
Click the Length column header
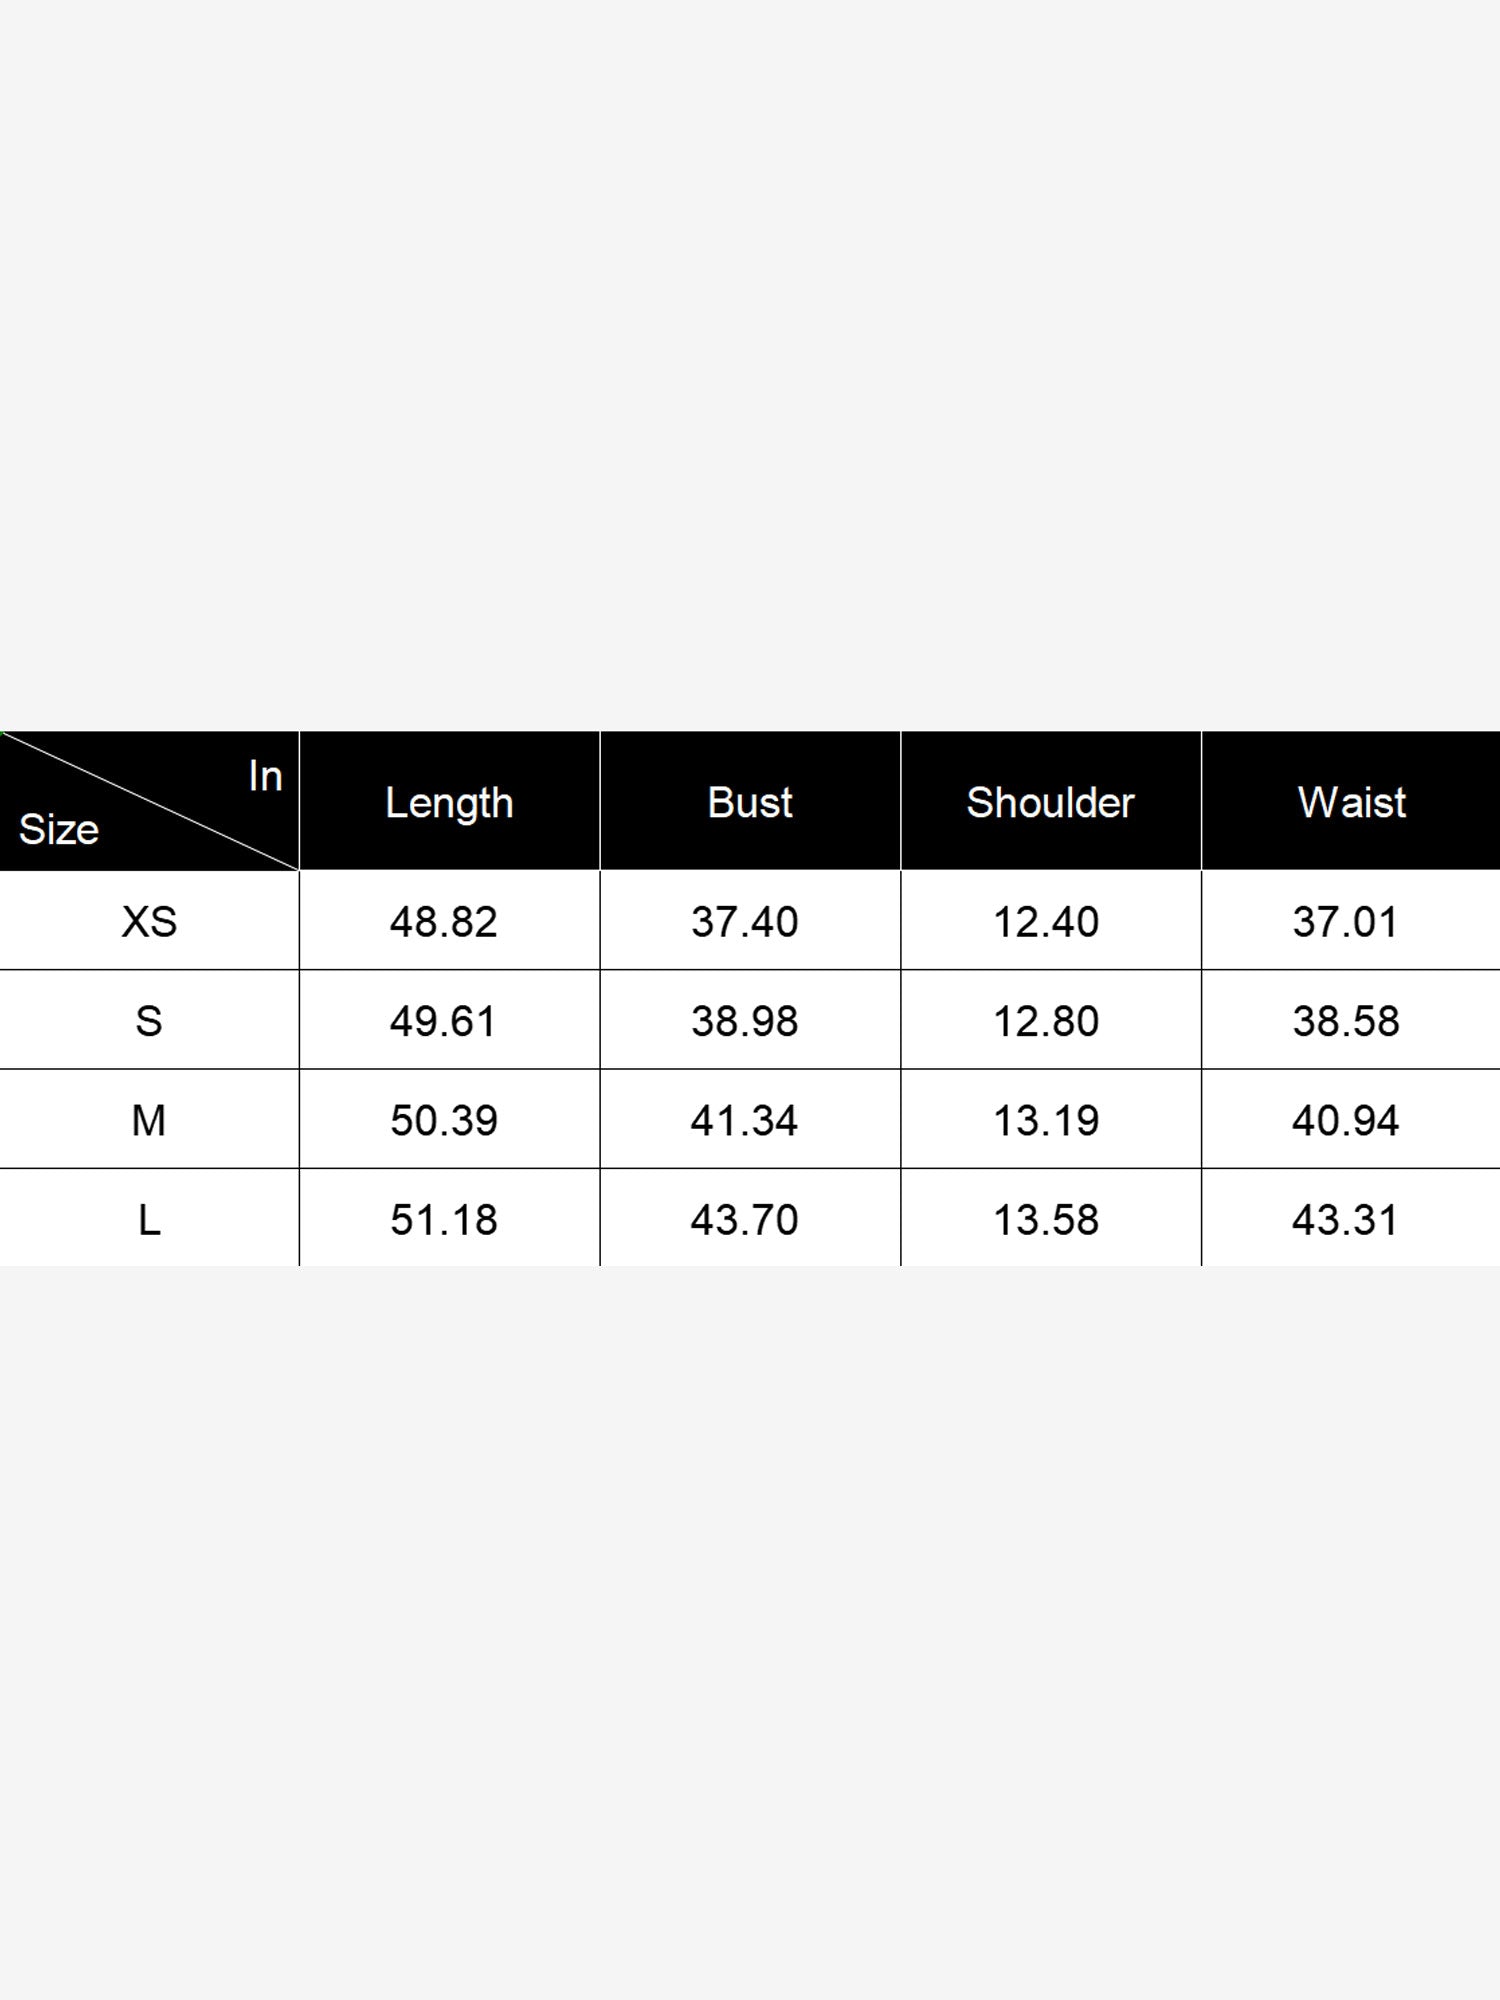coord(449,804)
